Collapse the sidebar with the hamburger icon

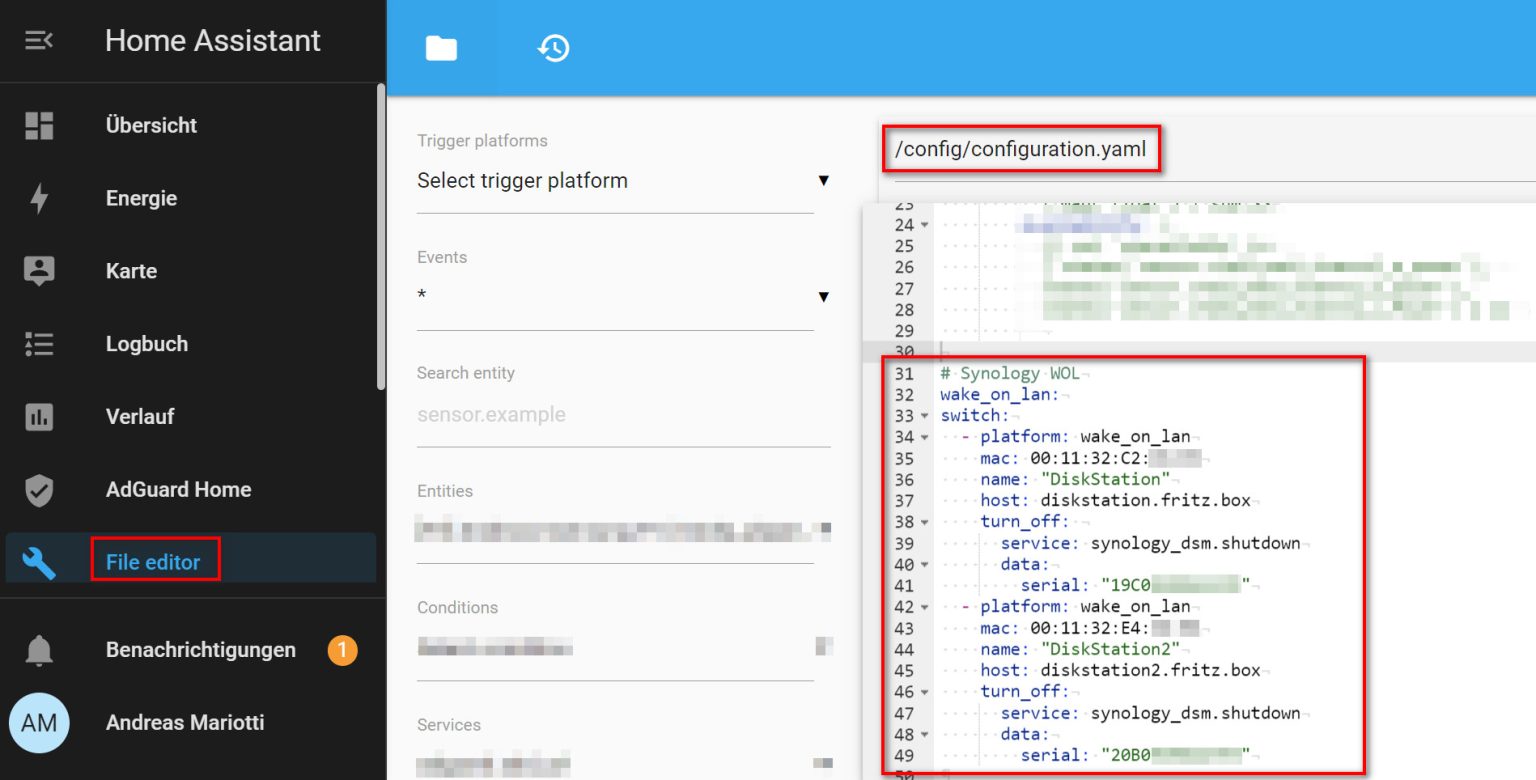coord(38,40)
